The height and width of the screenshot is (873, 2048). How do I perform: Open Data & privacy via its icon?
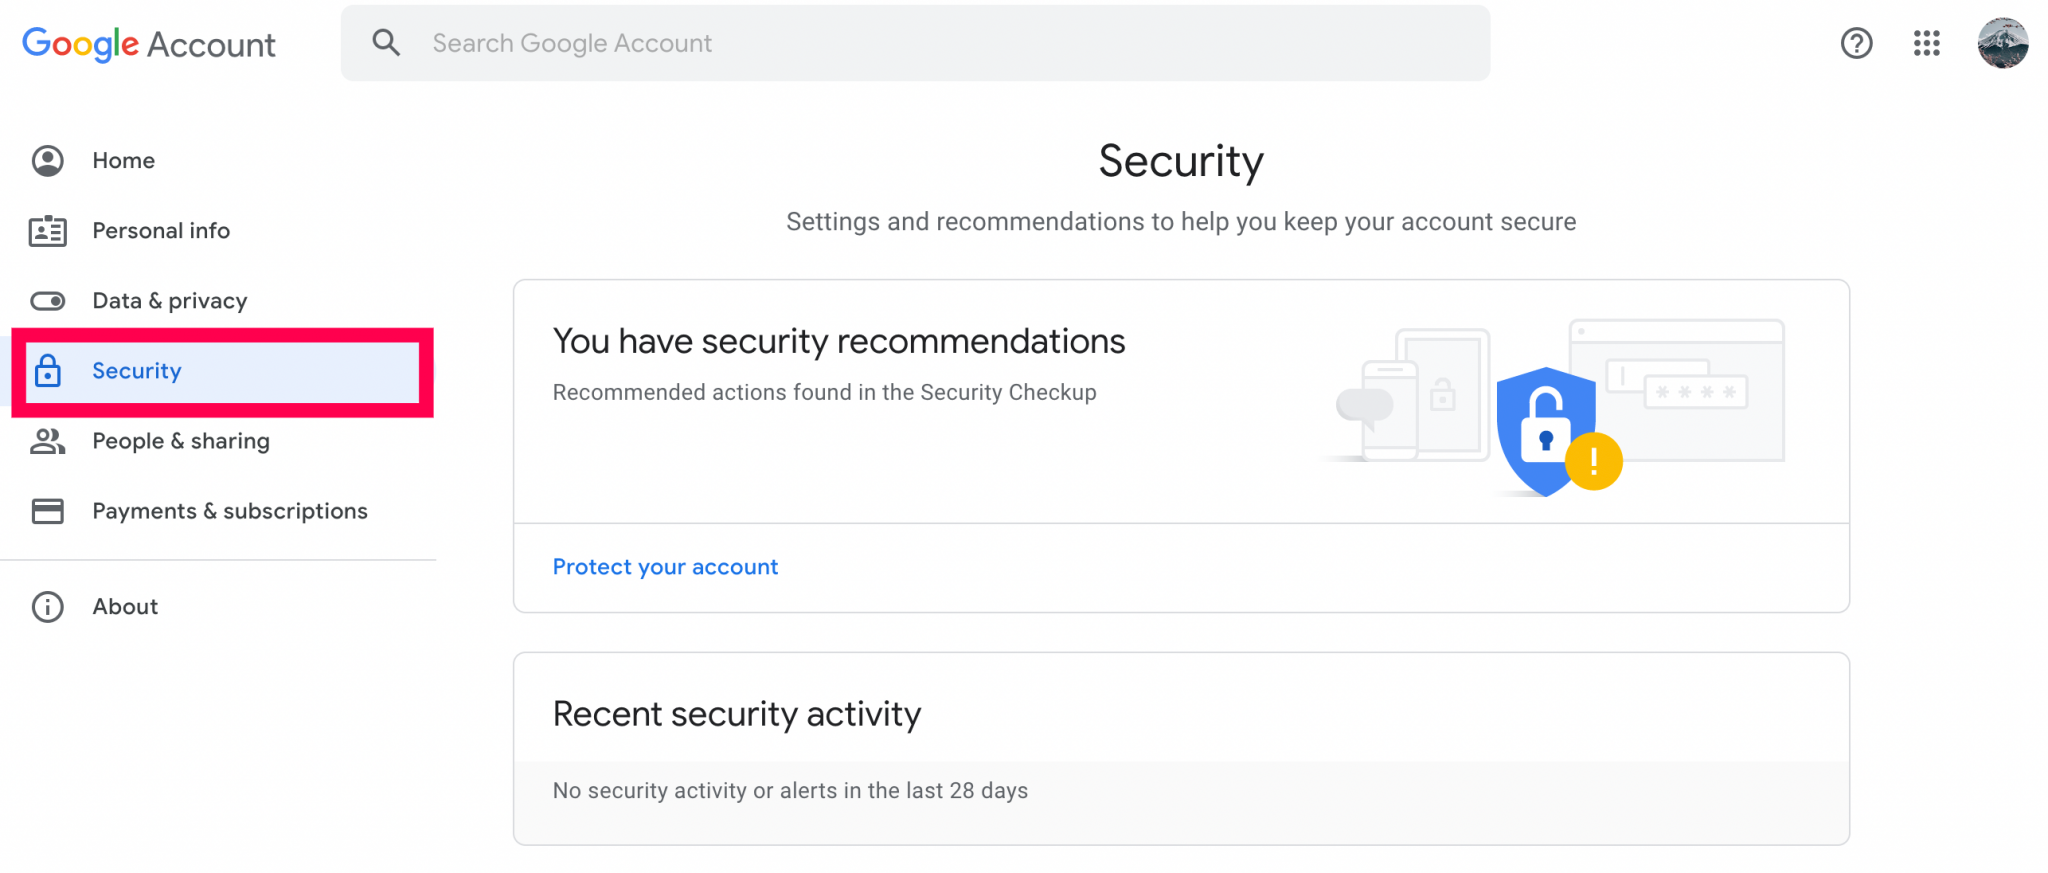coord(46,300)
